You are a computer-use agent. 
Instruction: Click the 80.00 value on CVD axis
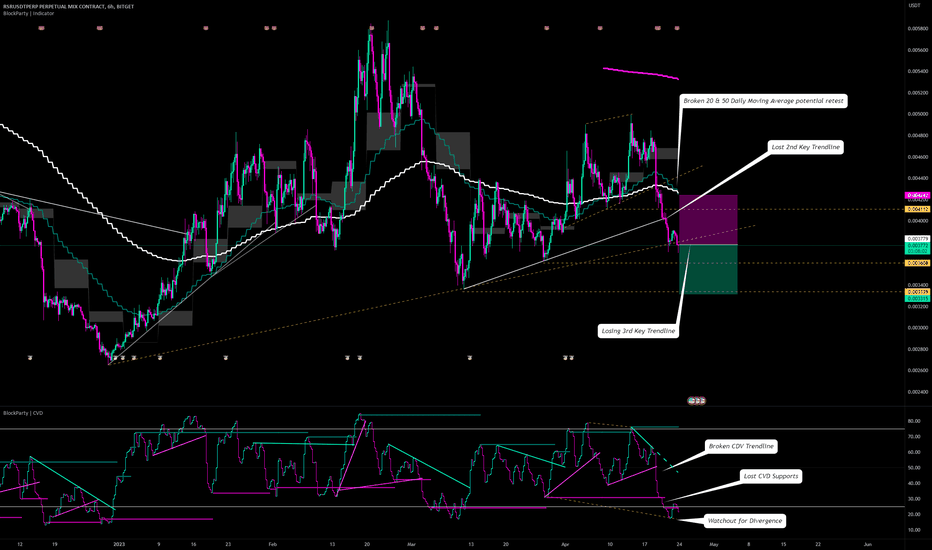[x=914, y=421]
